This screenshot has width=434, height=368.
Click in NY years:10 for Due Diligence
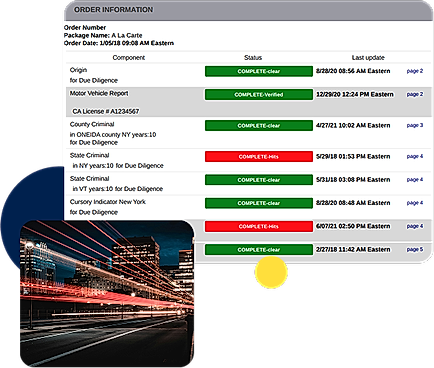coord(118,166)
